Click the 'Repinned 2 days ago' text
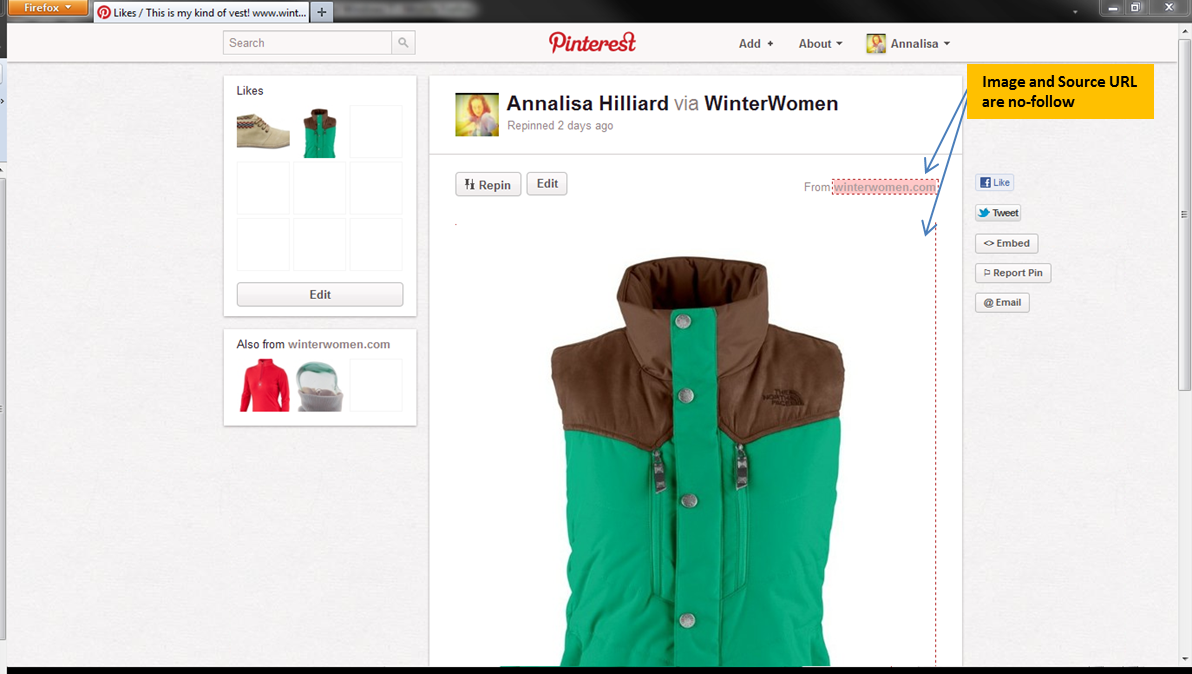The height and width of the screenshot is (674, 1192). tap(560, 125)
